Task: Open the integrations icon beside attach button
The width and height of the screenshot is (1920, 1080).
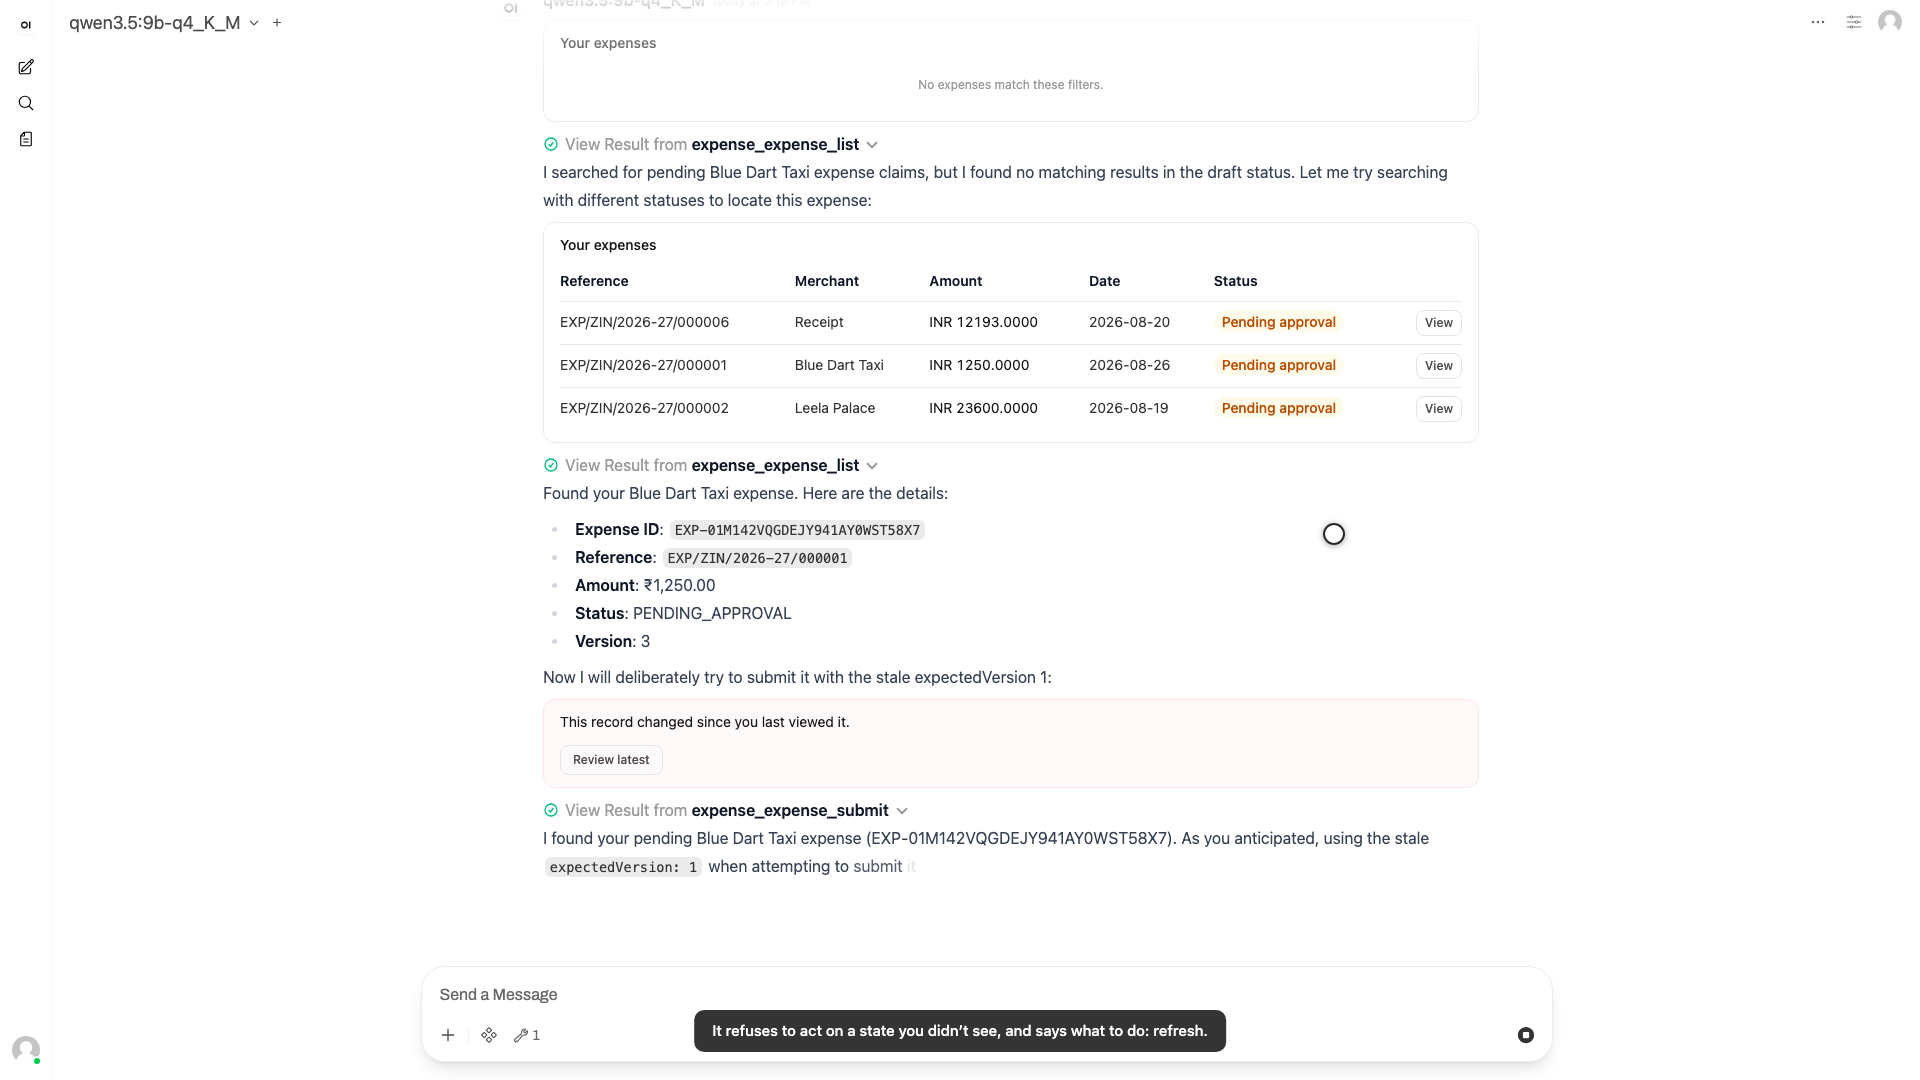Action: coord(489,1035)
